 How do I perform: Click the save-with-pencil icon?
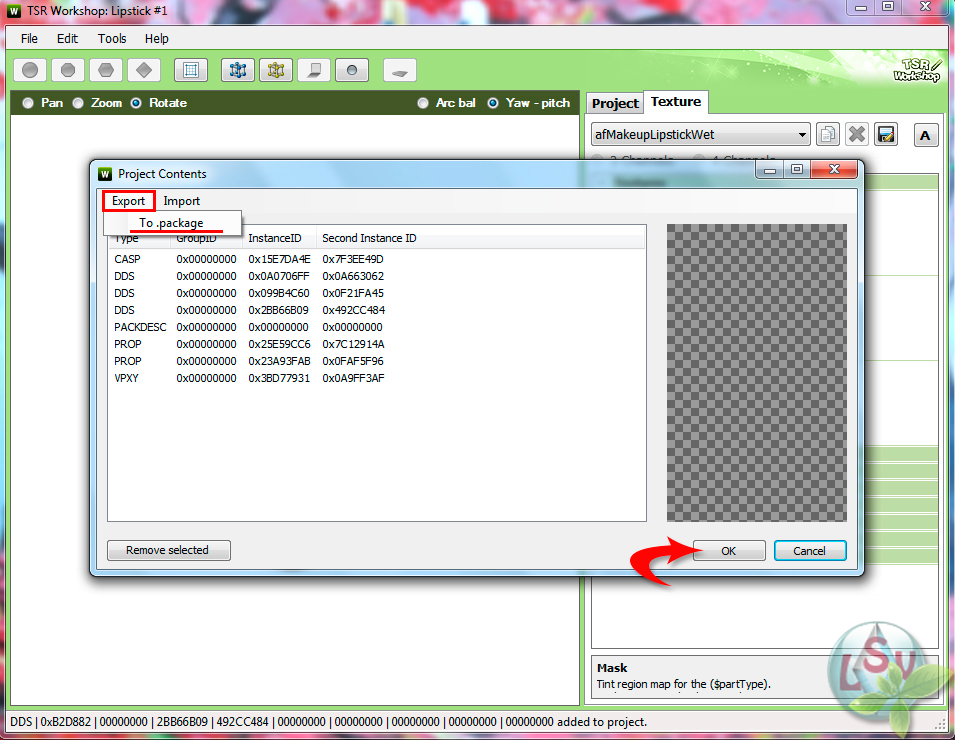pos(886,134)
